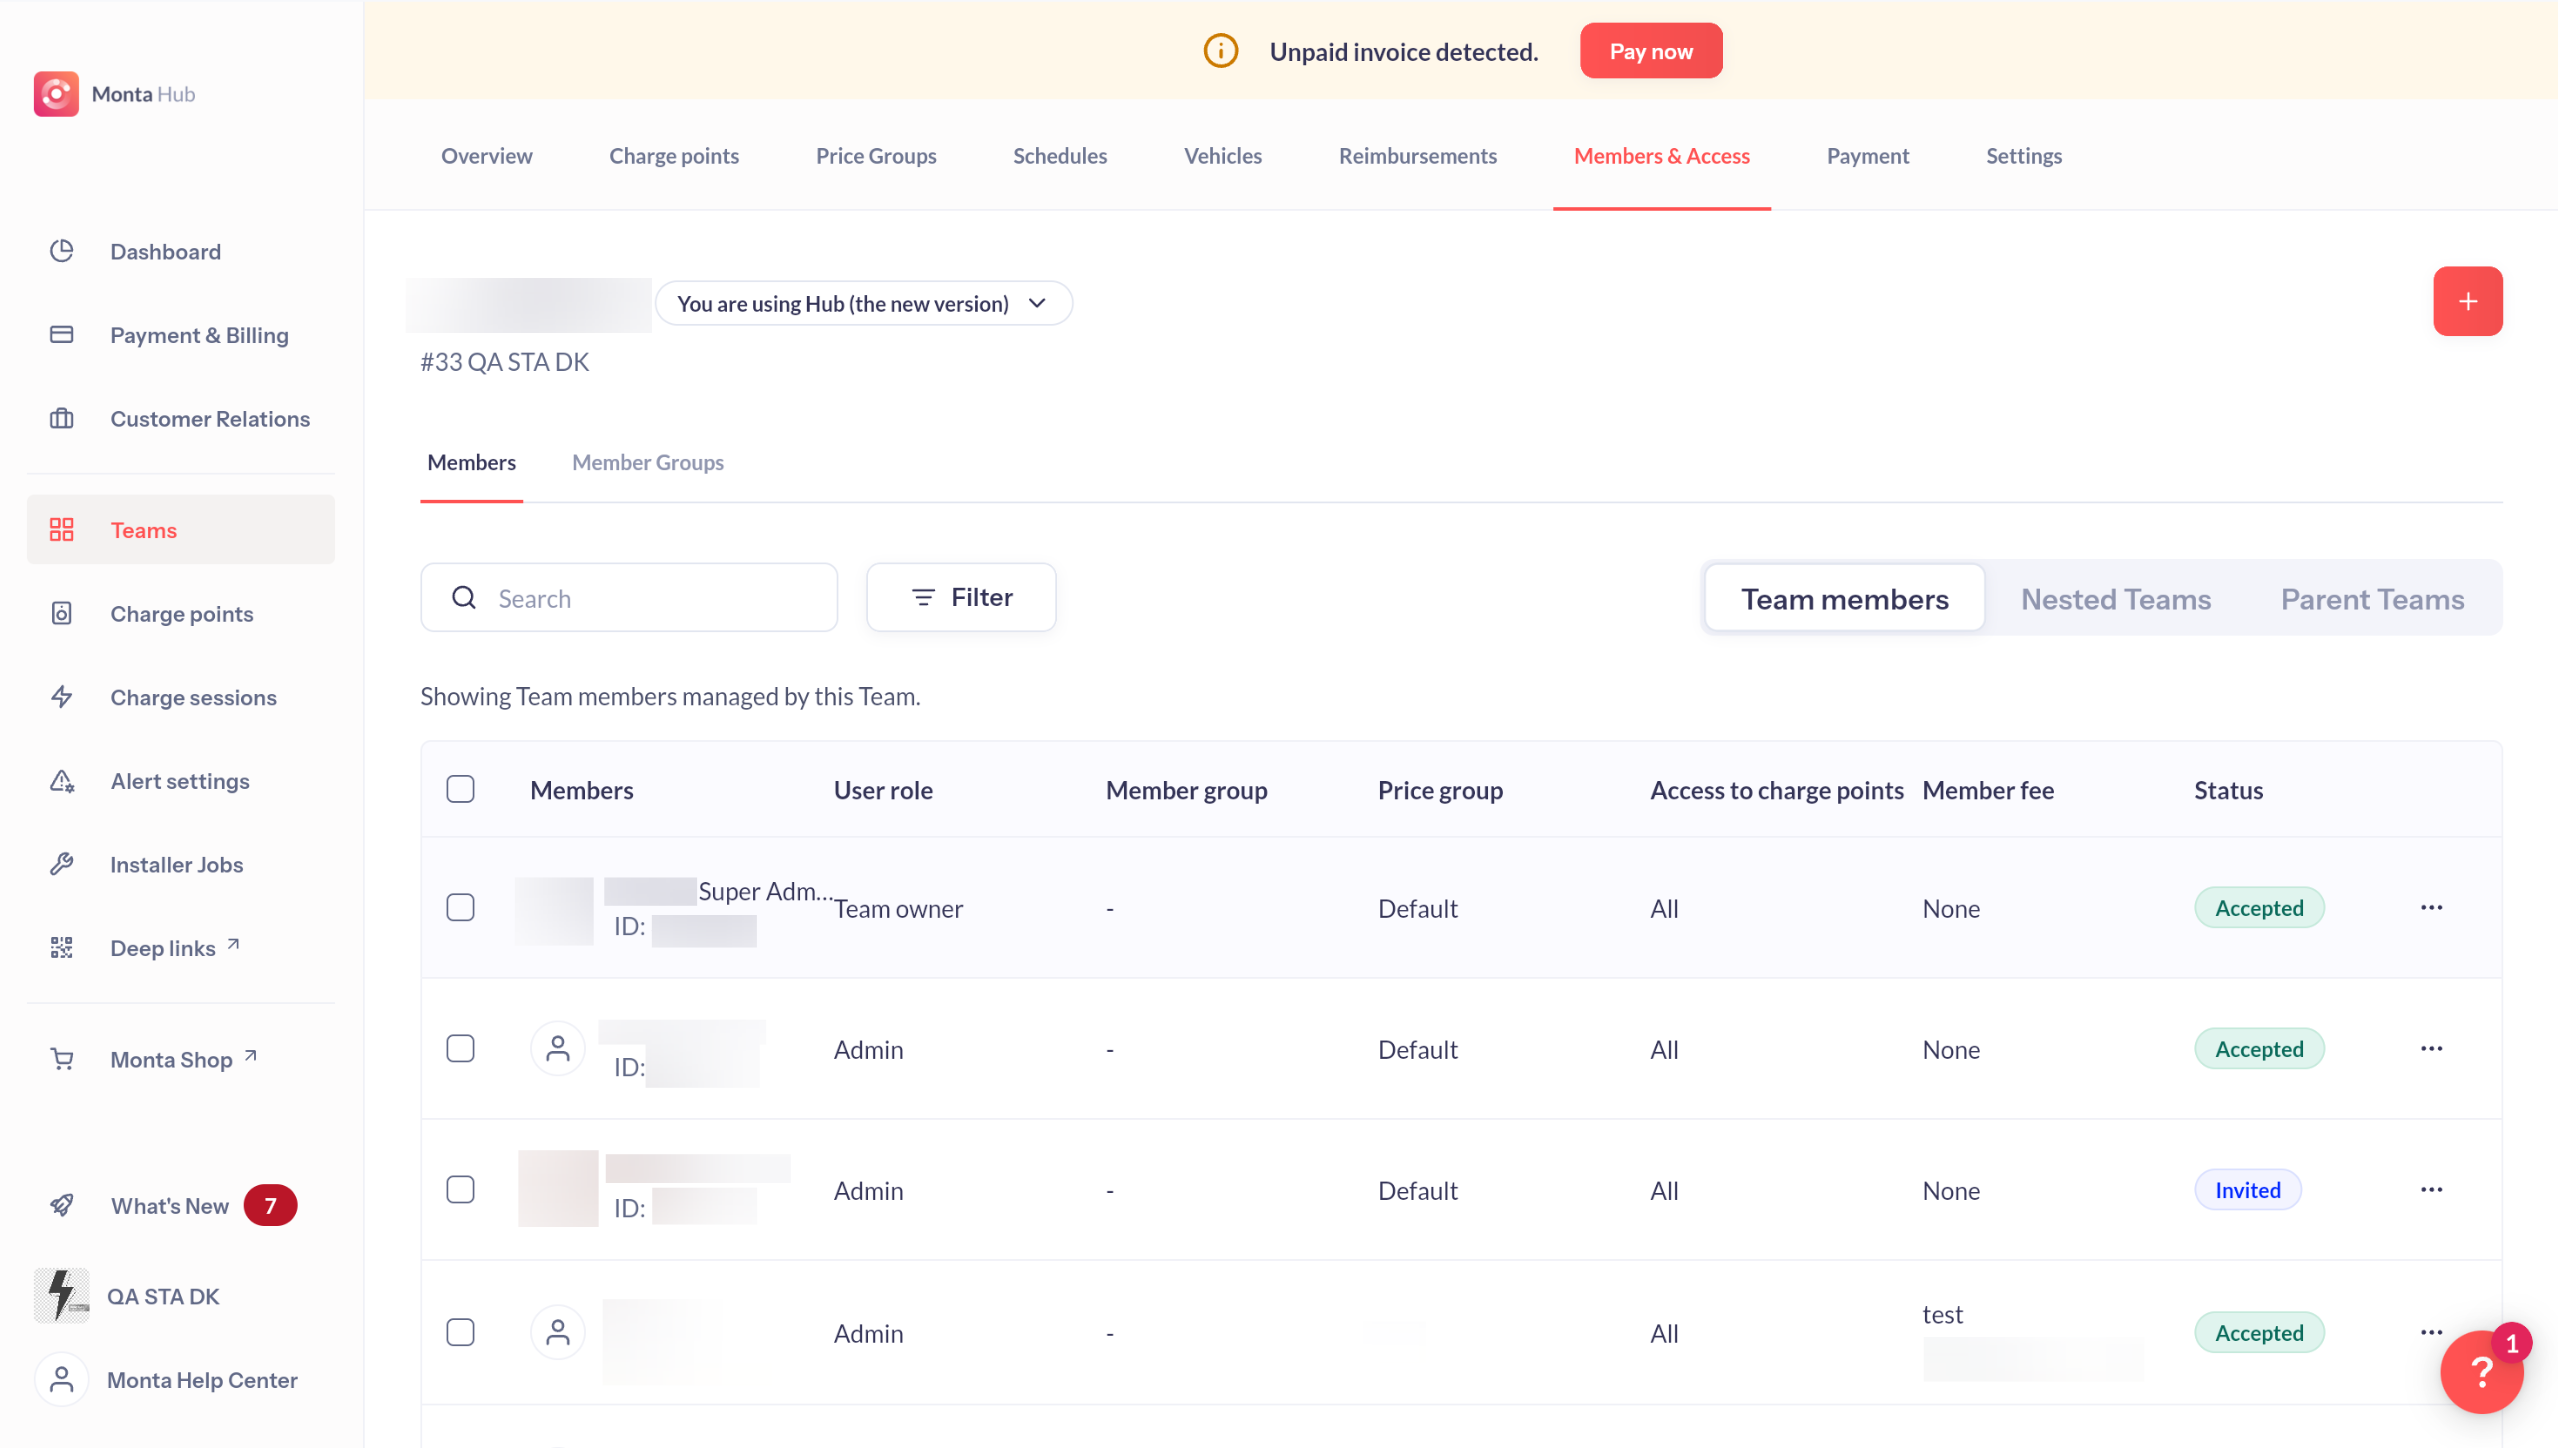Screen dimensions: 2558x1448
Task: Go to the Price Groups tab
Action: (875, 156)
